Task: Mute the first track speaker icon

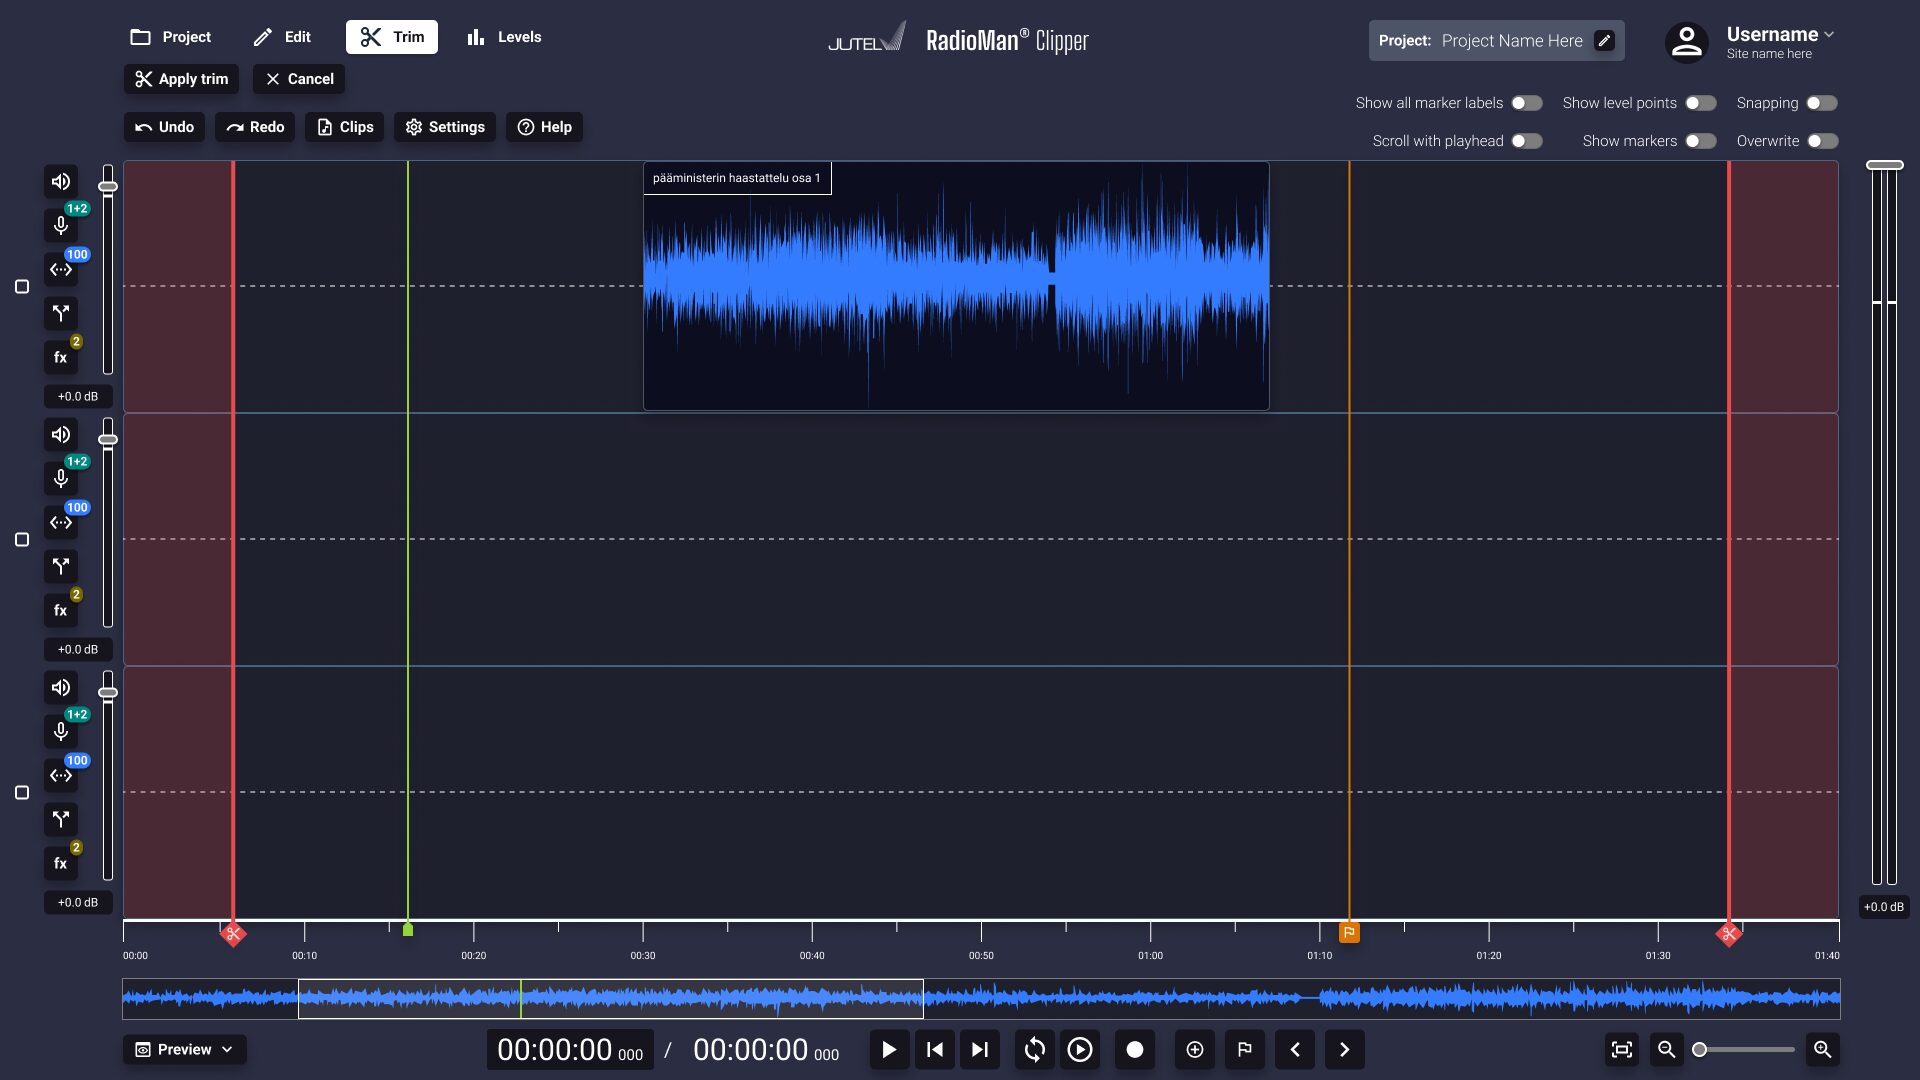Action: click(61, 182)
